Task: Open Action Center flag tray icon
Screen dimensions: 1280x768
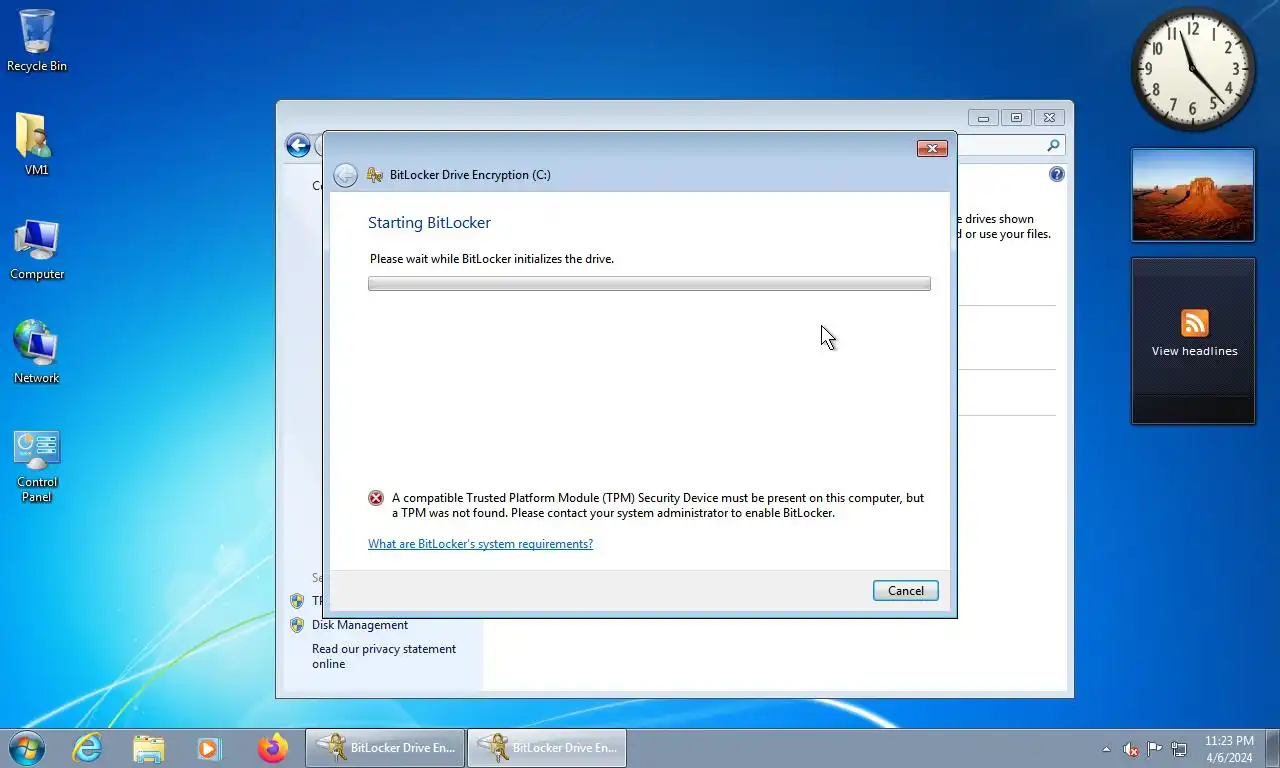Action: click(1155, 748)
